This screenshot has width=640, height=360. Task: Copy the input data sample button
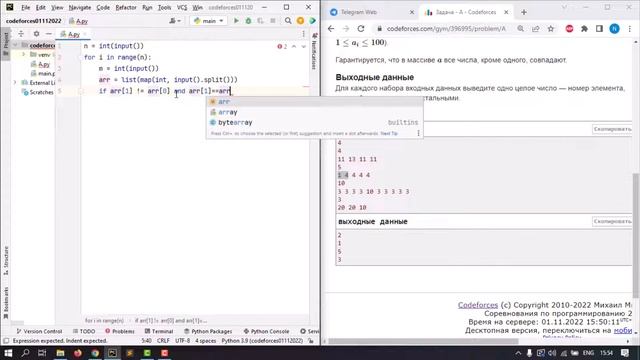tap(612, 129)
